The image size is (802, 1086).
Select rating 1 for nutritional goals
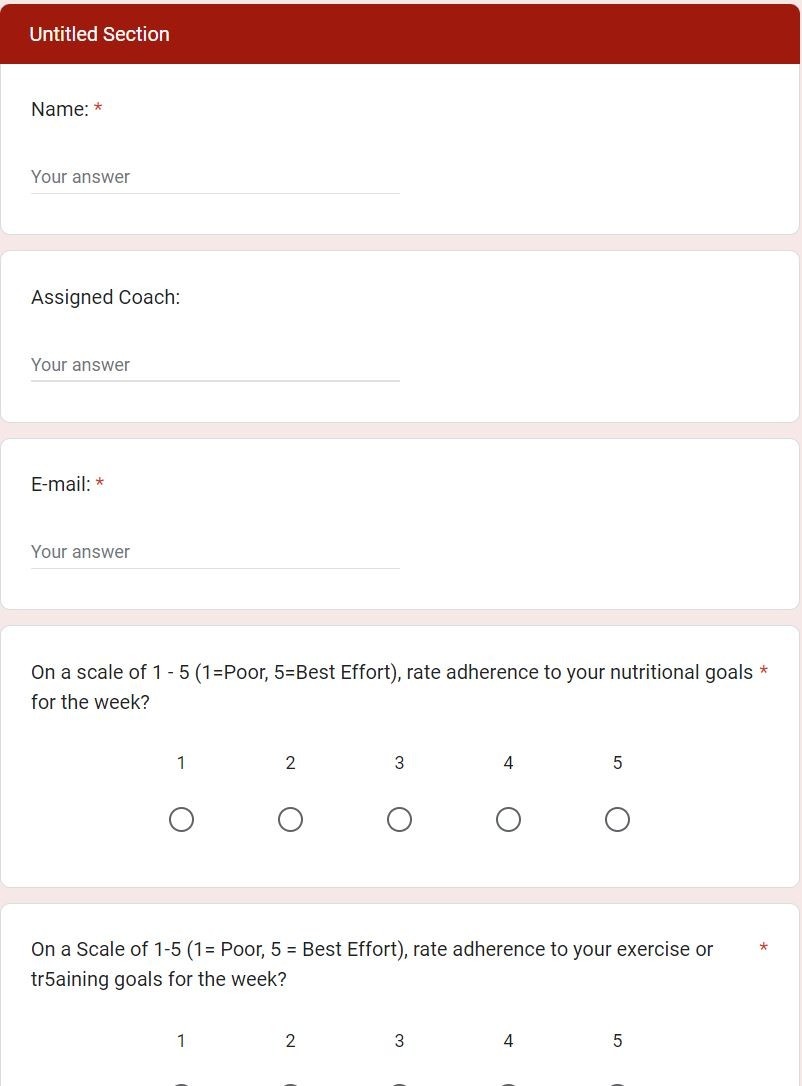pos(181,819)
